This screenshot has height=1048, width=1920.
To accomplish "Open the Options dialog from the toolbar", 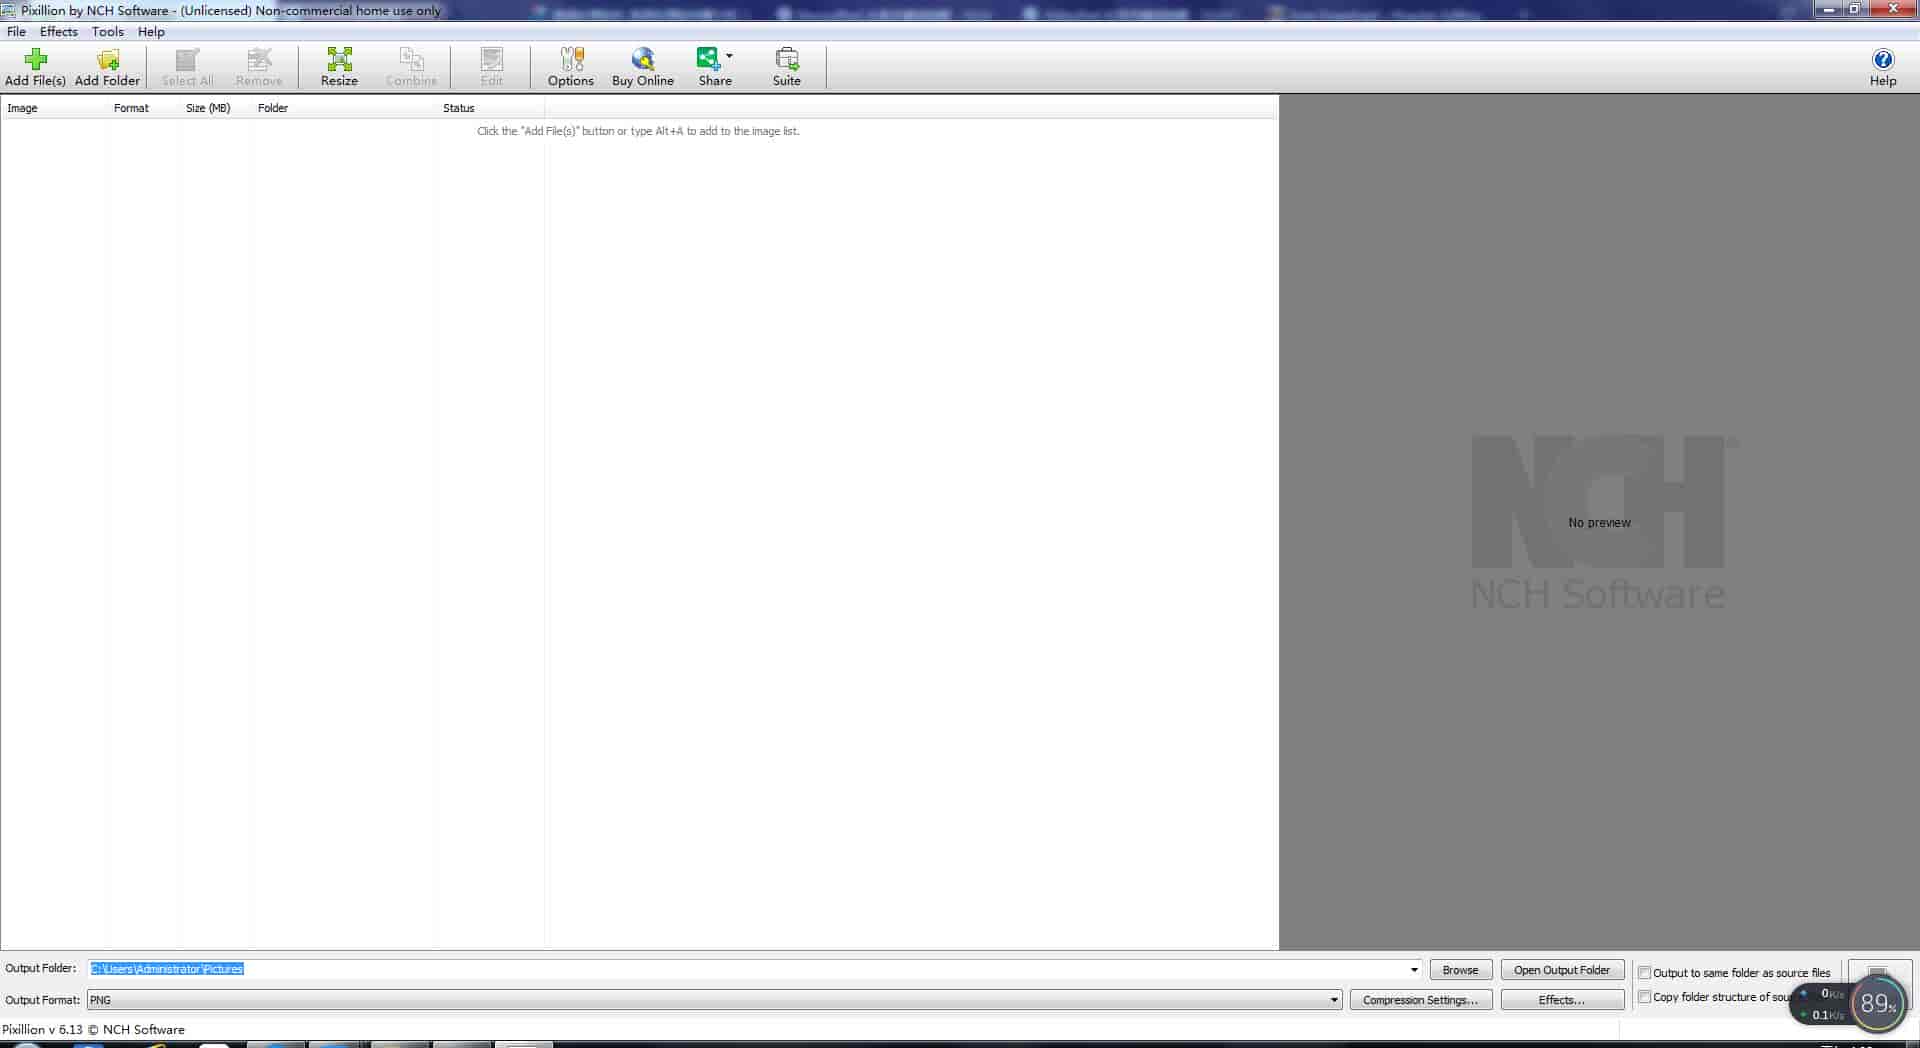I will point(571,60).
